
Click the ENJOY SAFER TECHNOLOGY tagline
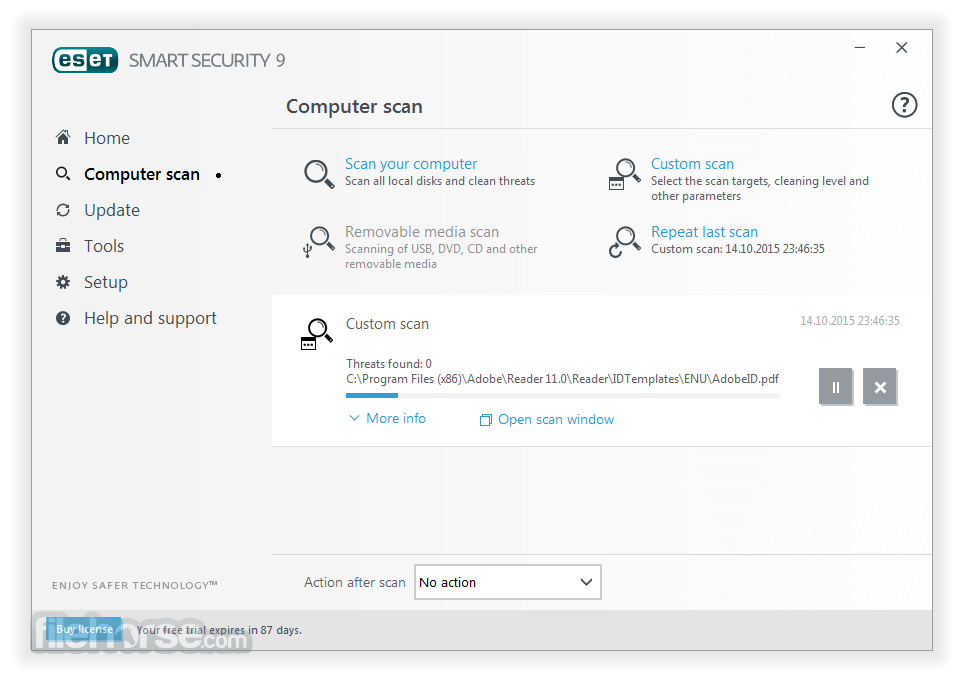pos(134,585)
